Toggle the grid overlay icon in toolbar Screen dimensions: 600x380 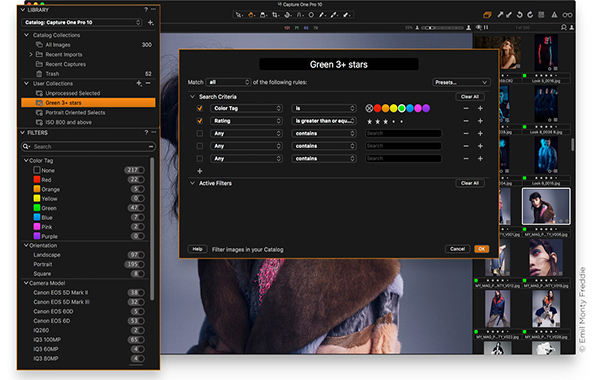coord(541,15)
